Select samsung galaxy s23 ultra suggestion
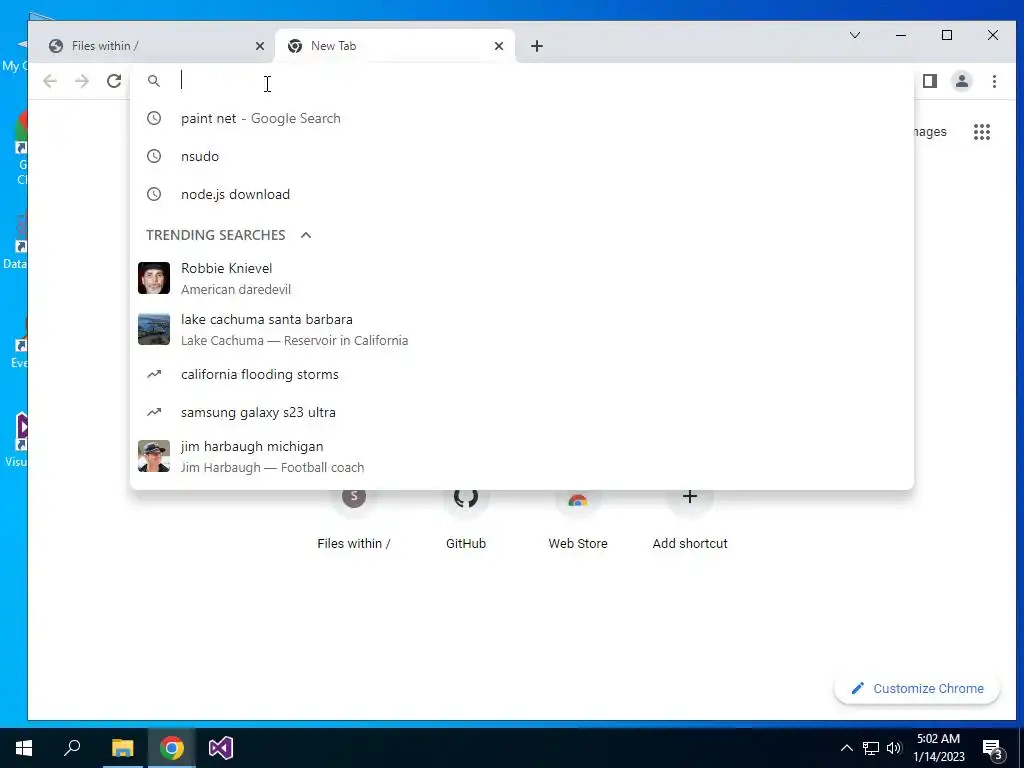 [522, 412]
